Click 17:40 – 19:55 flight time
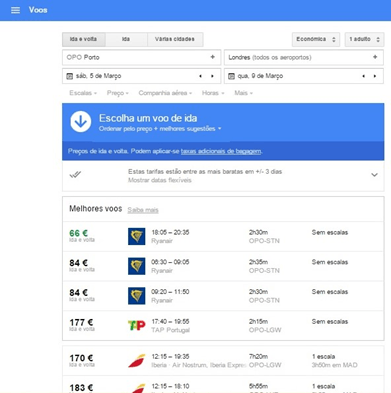 click(x=170, y=322)
